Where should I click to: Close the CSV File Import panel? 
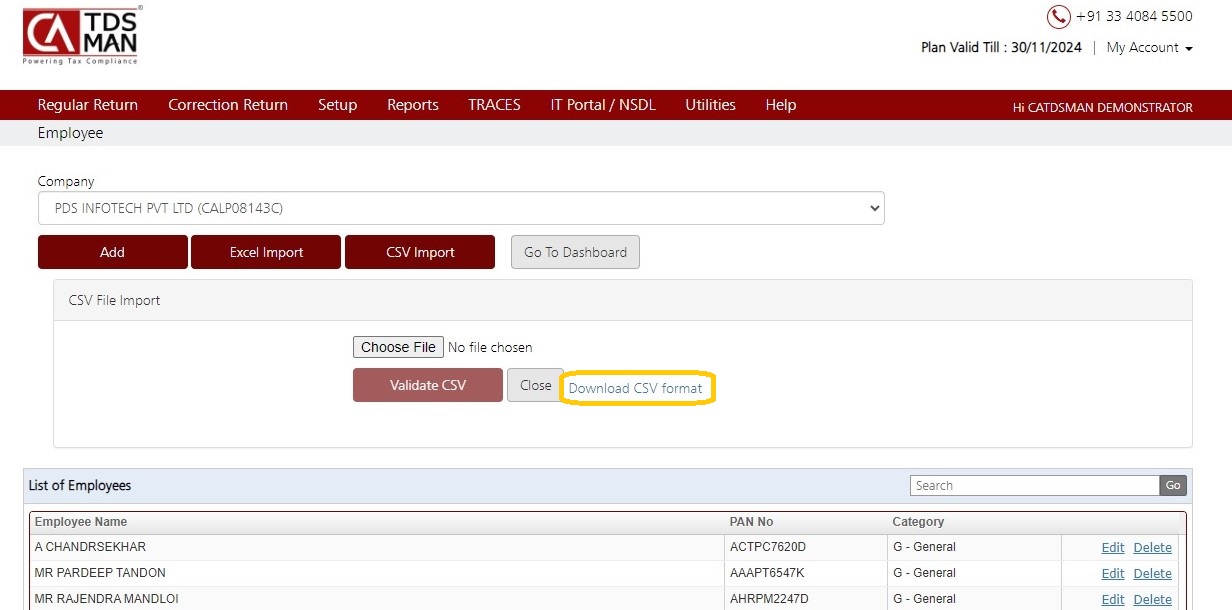pyautogui.click(x=535, y=385)
